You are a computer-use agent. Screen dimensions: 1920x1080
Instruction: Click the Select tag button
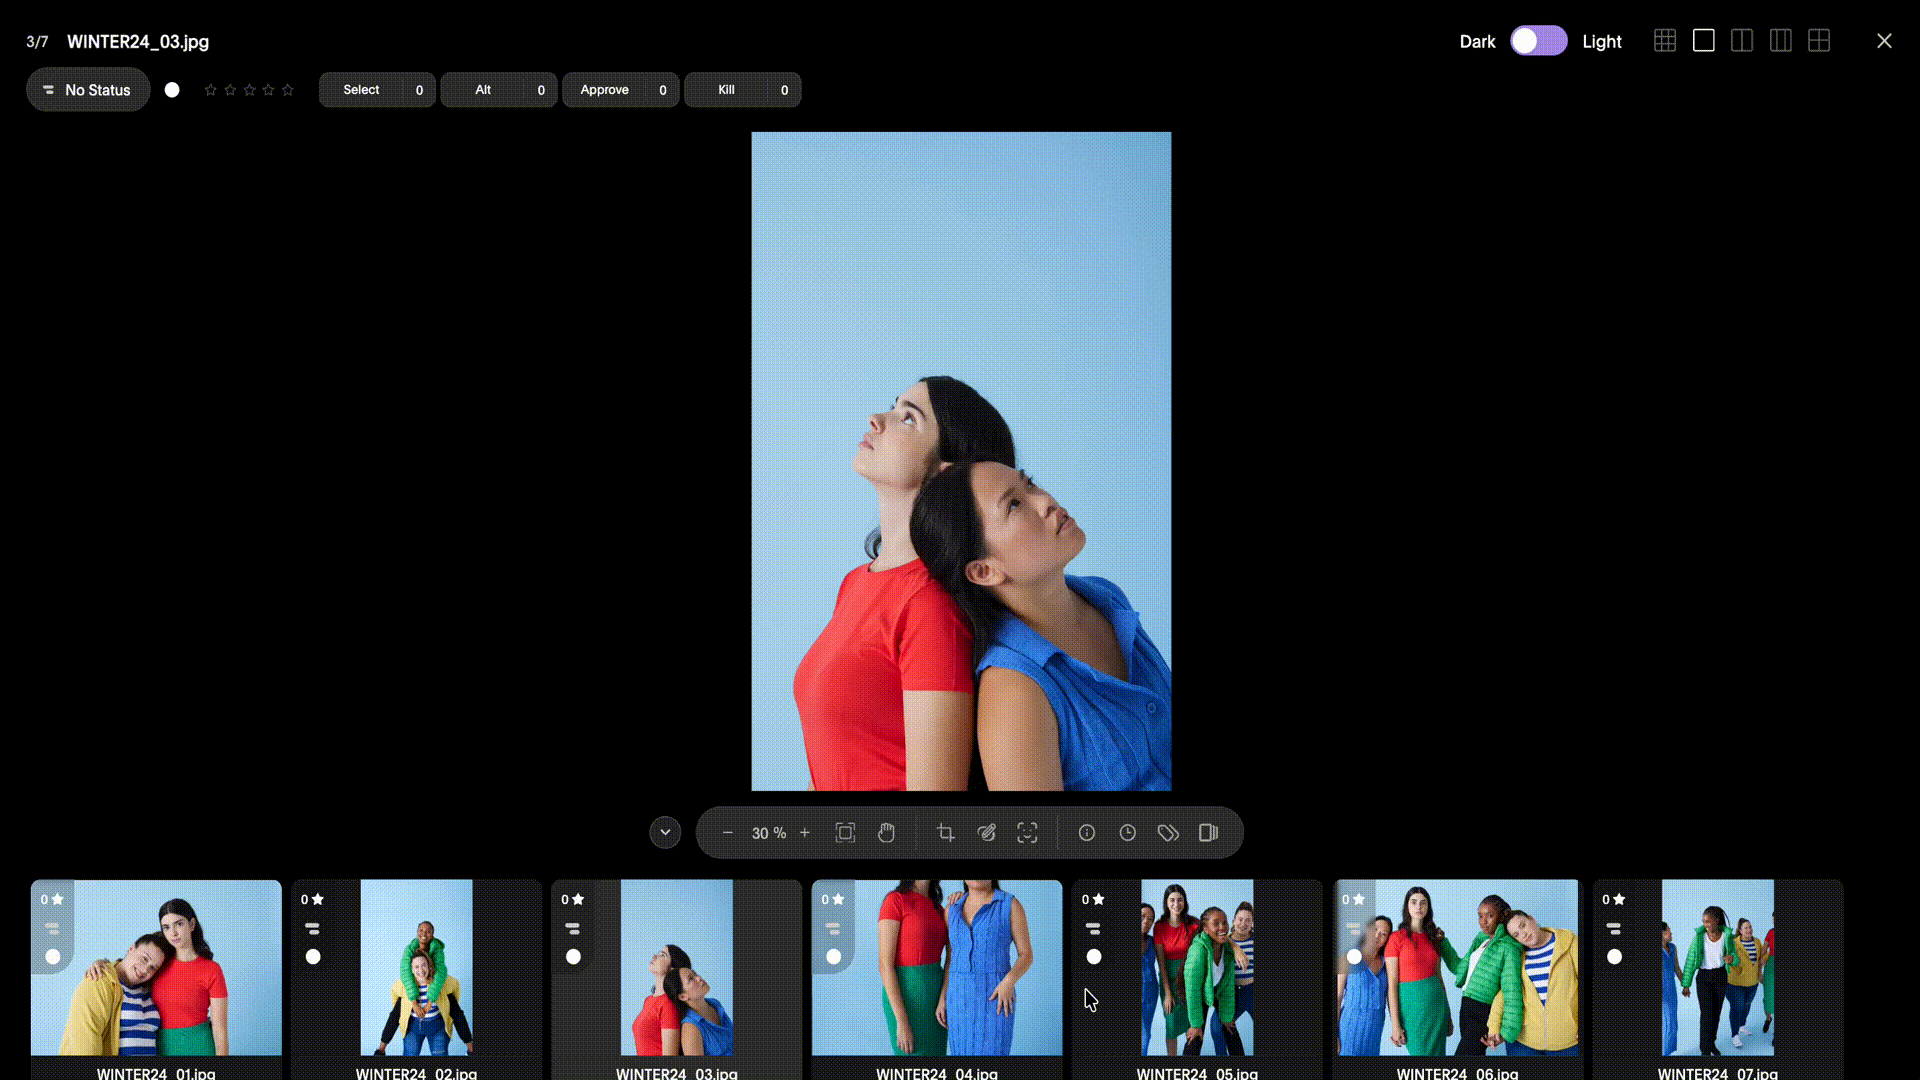pos(377,90)
